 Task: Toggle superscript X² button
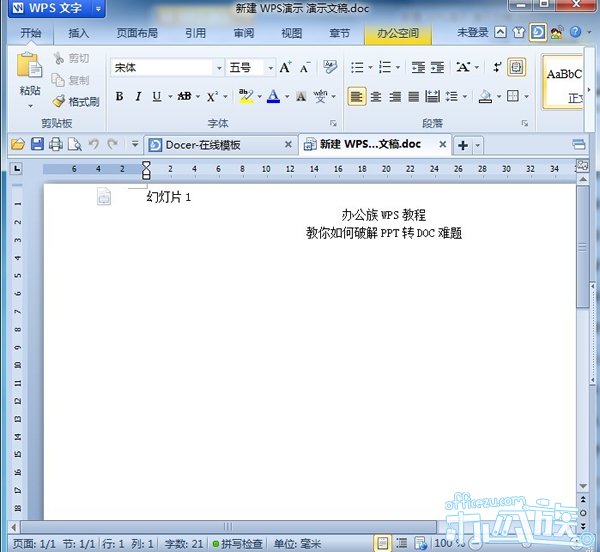tap(212, 96)
